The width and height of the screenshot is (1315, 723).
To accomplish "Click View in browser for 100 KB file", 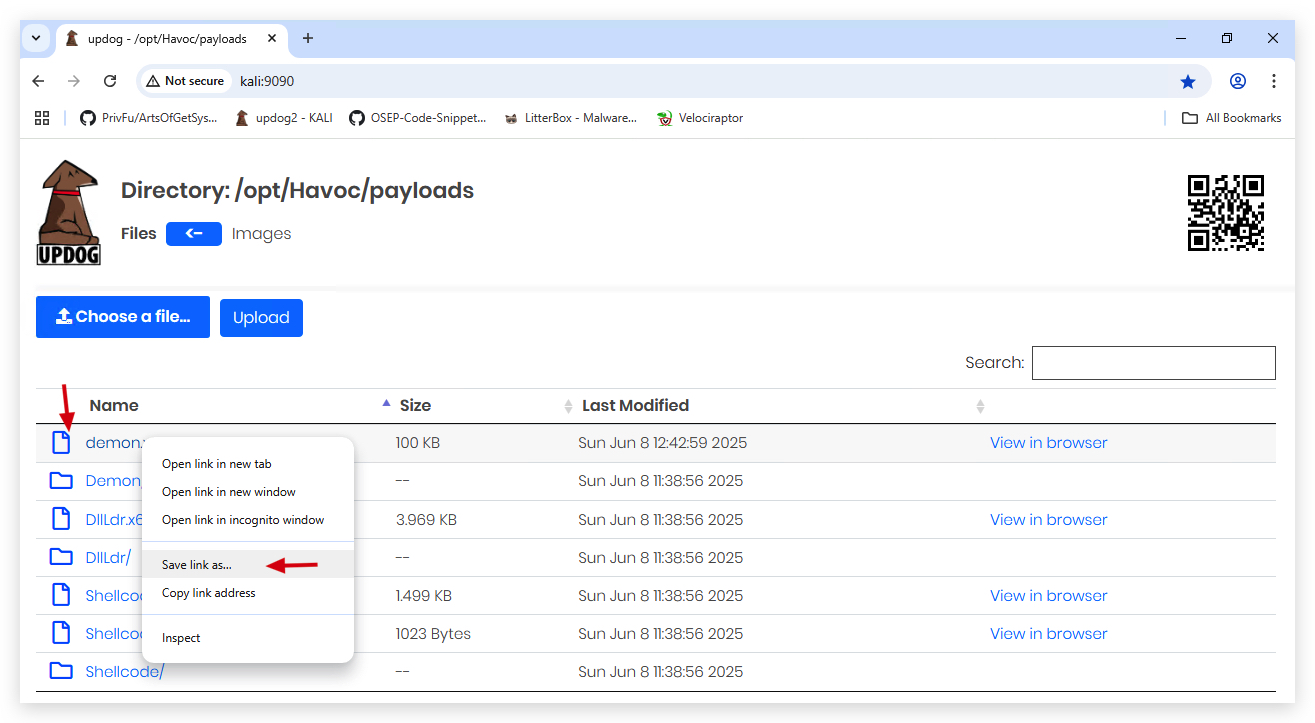I will (x=1049, y=443).
